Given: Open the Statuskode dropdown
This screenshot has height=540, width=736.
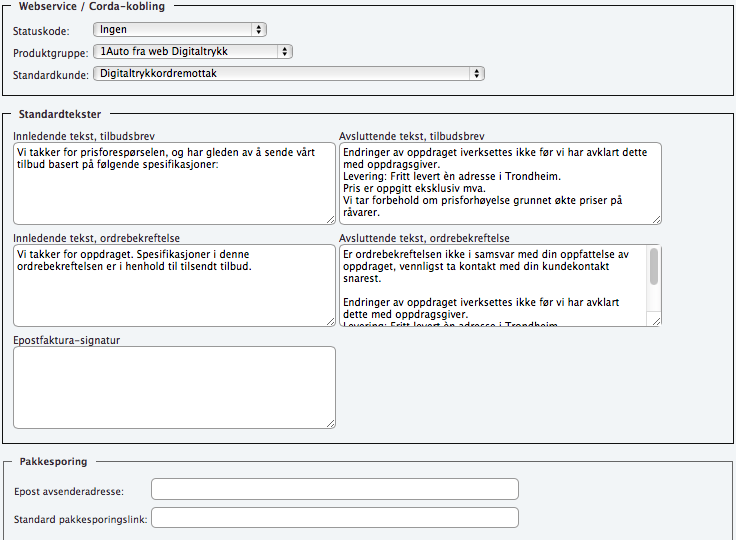Looking at the screenshot, I should (182, 30).
